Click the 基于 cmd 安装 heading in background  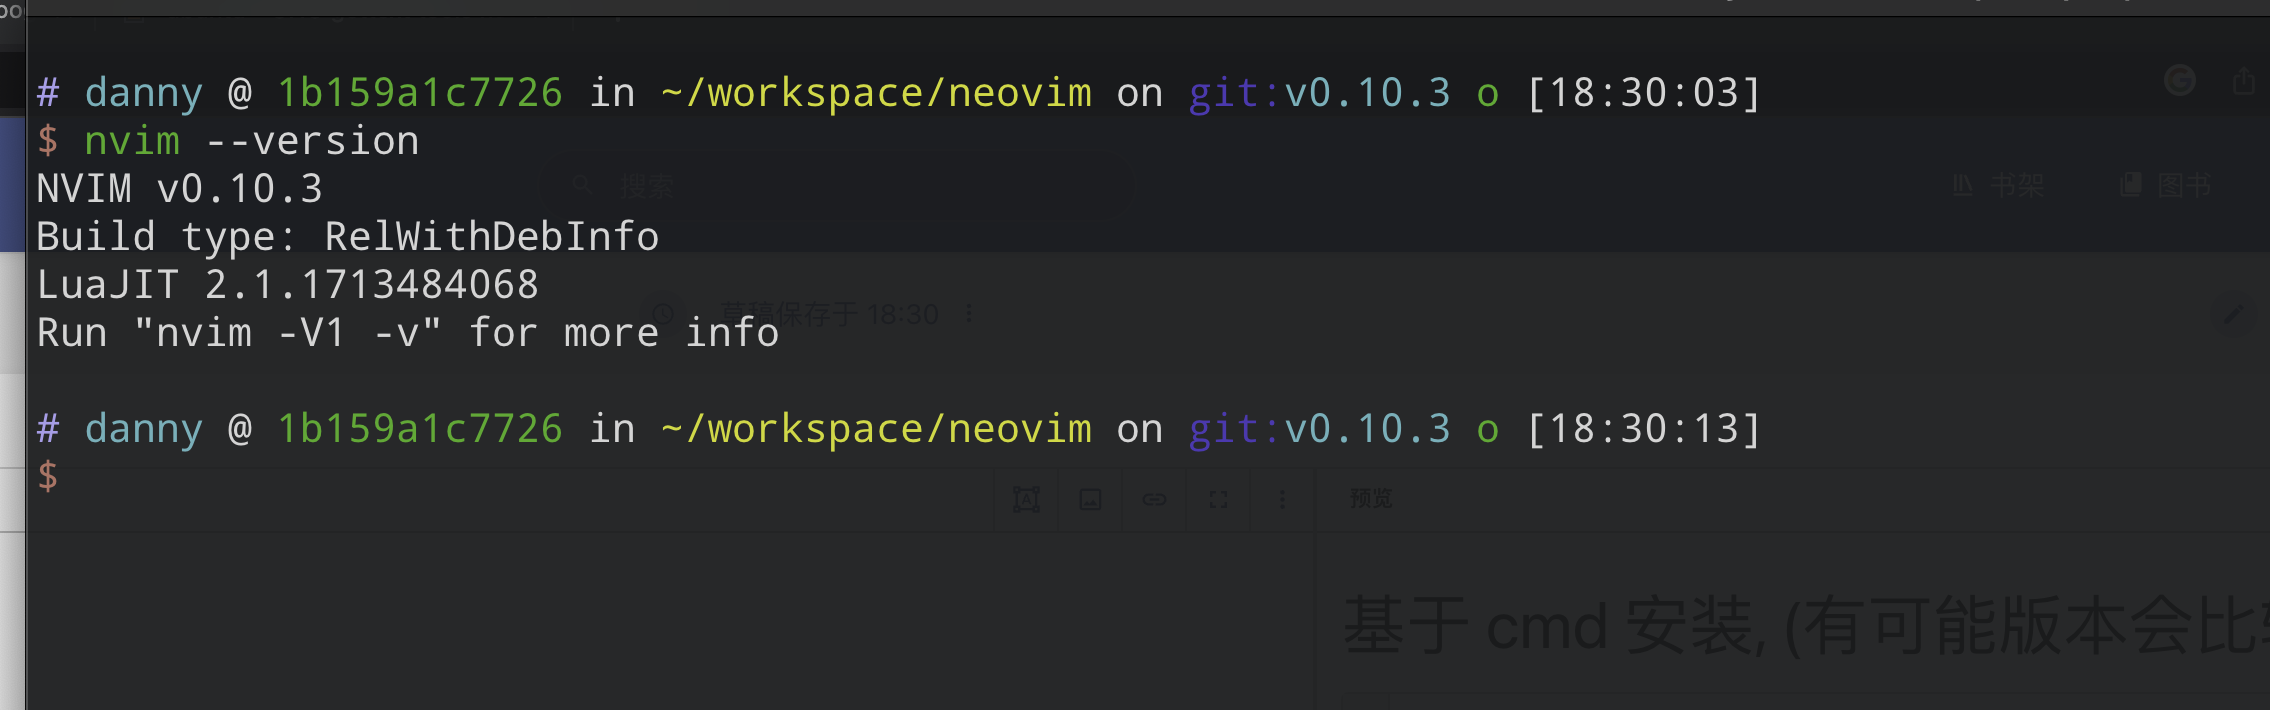(1806, 626)
